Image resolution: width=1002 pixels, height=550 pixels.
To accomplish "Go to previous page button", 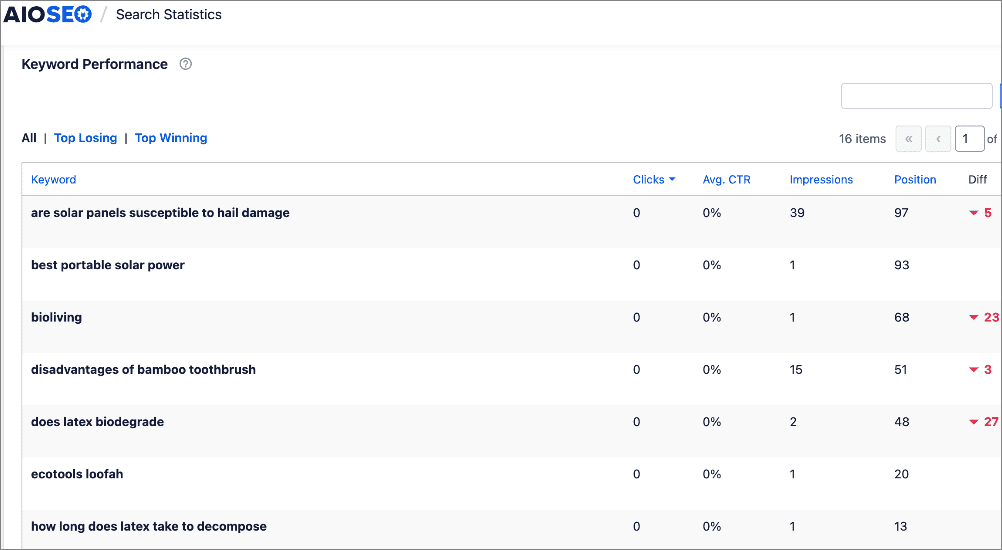I will point(937,139).
